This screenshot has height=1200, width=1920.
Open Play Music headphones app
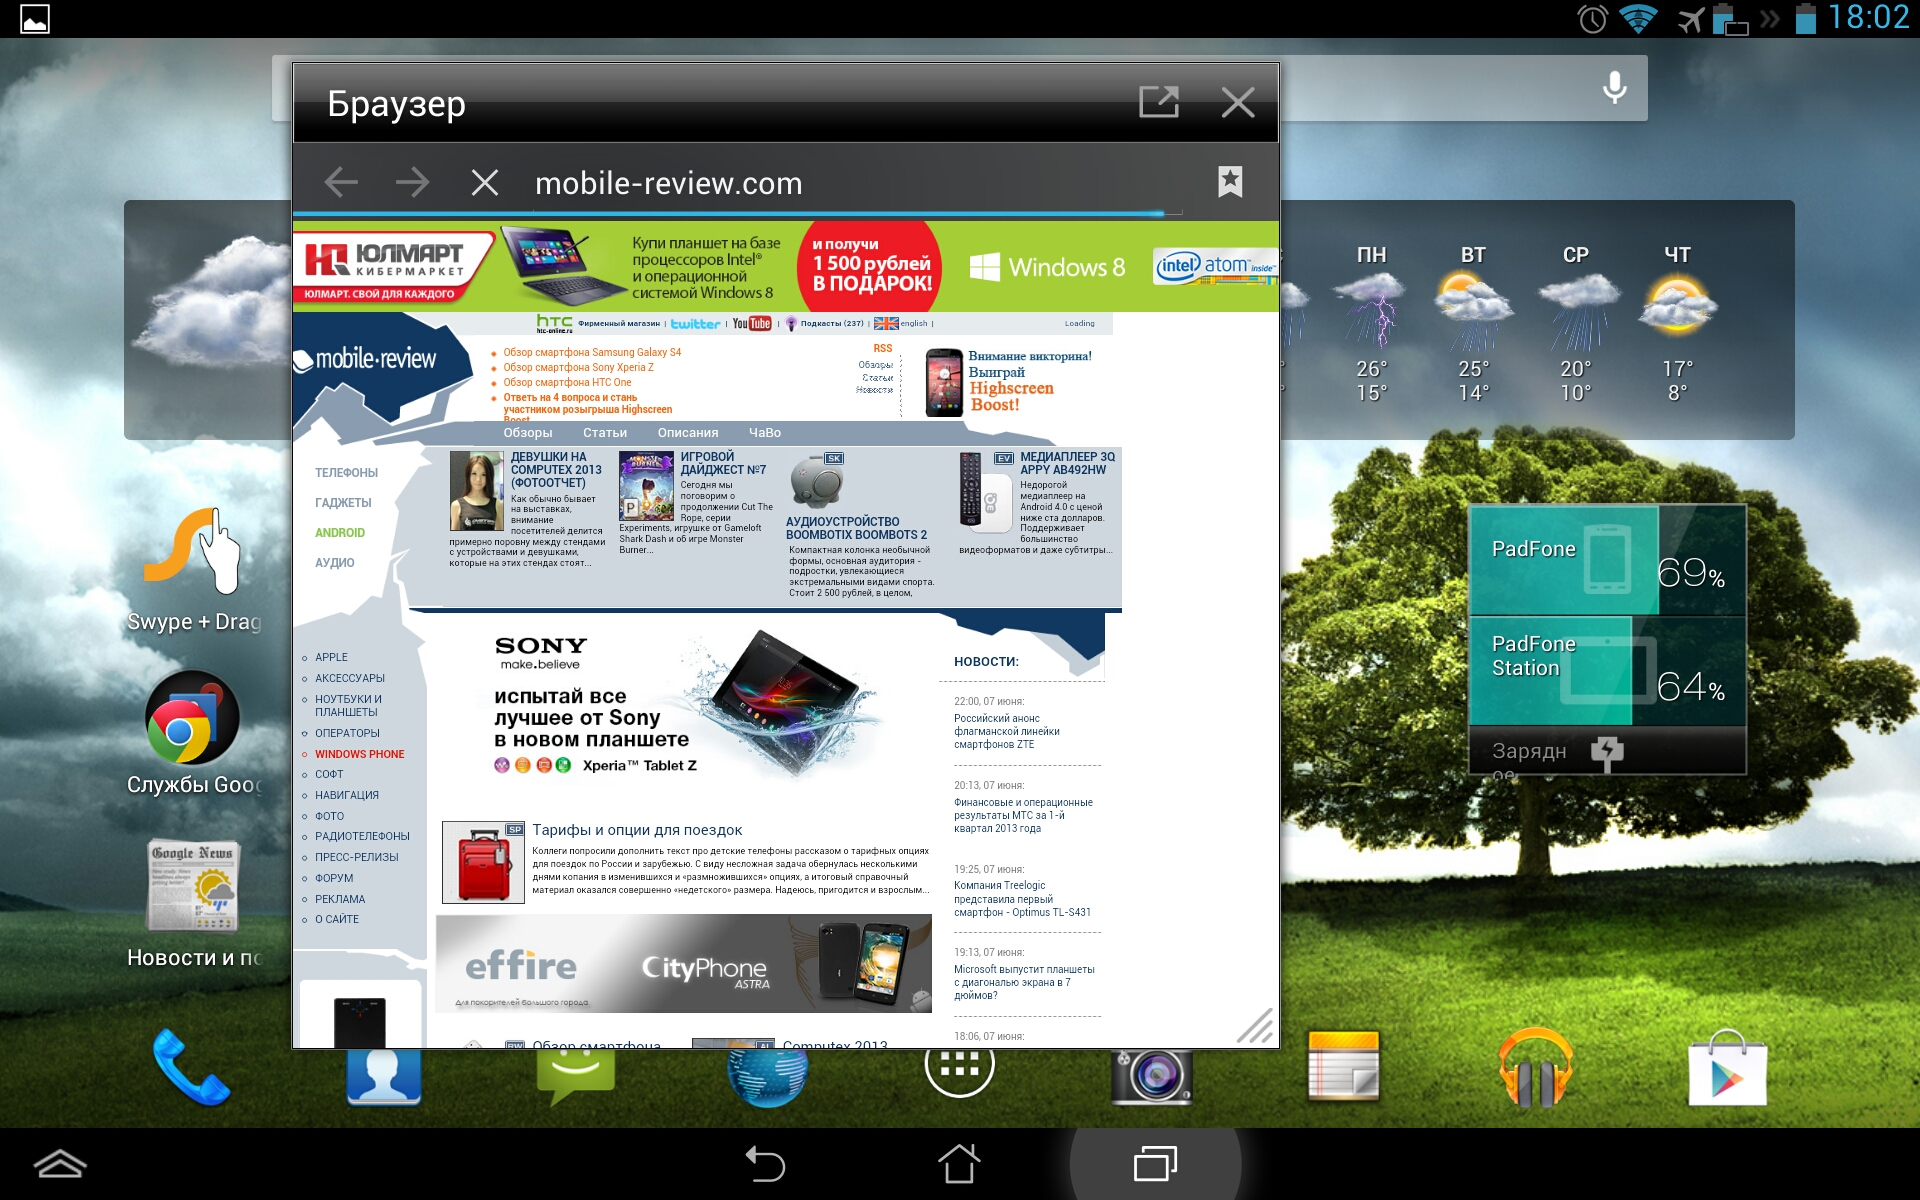point(1535,1068)
